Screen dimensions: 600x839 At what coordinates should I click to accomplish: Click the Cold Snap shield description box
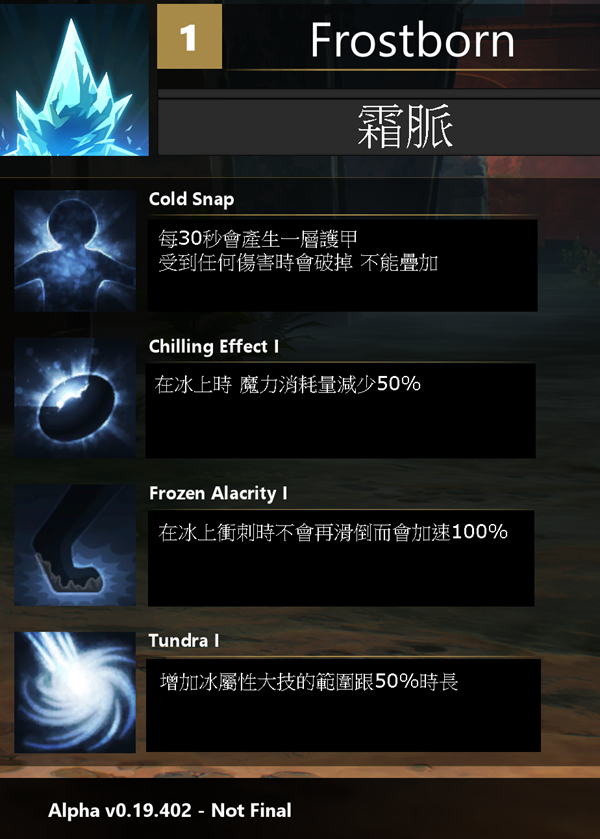tap(343, 265)
